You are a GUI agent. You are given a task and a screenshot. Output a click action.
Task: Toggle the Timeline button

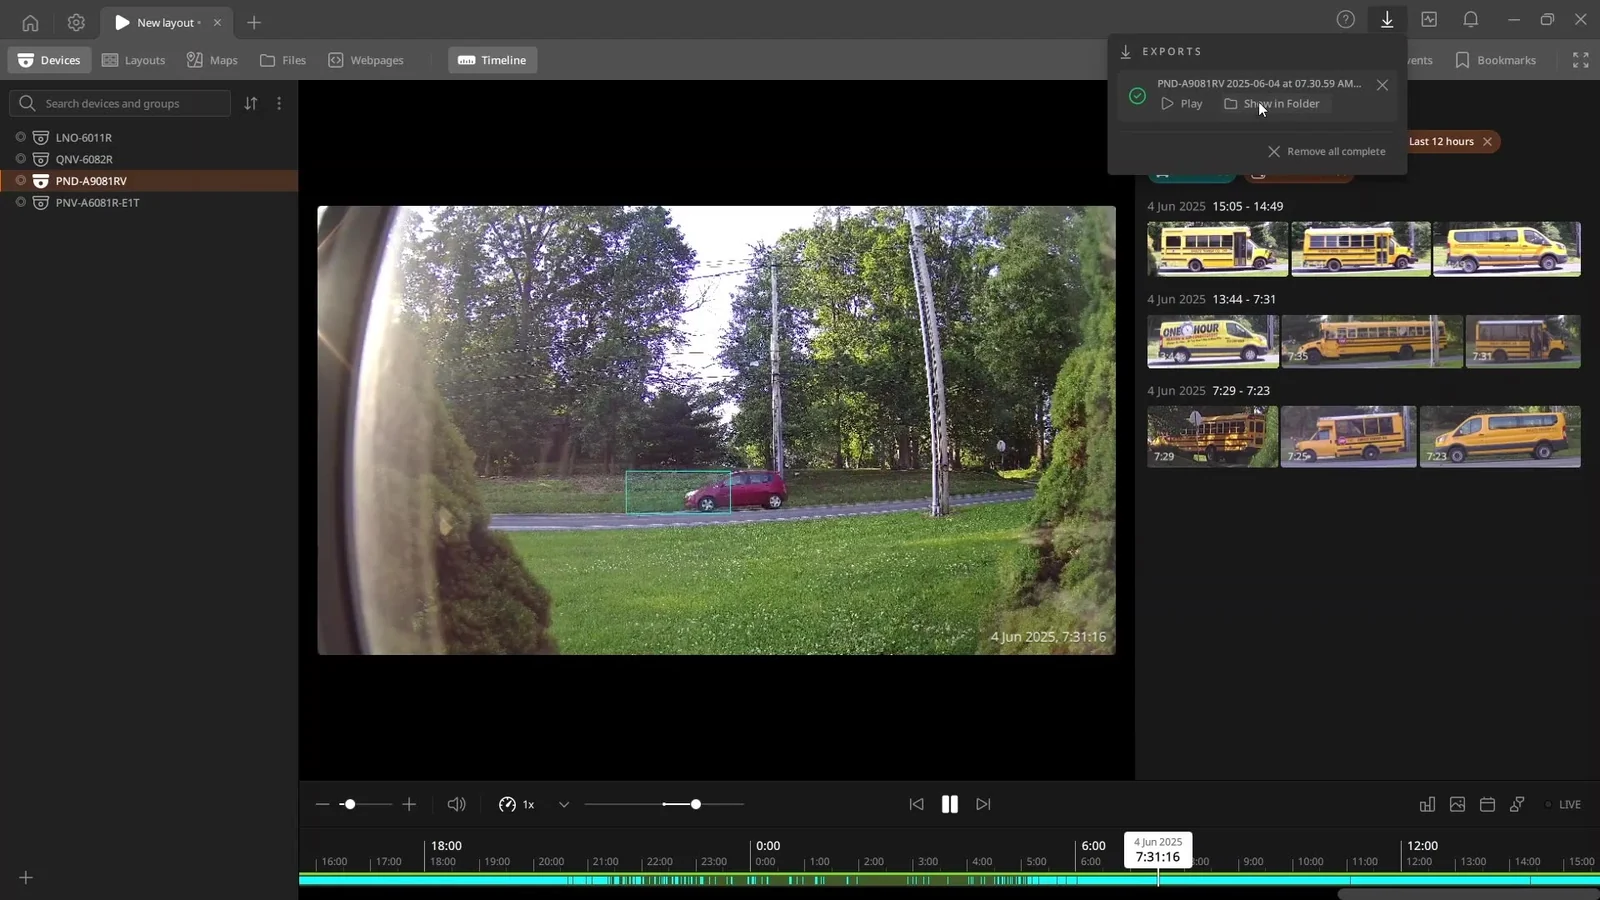(x=492, y=60)
